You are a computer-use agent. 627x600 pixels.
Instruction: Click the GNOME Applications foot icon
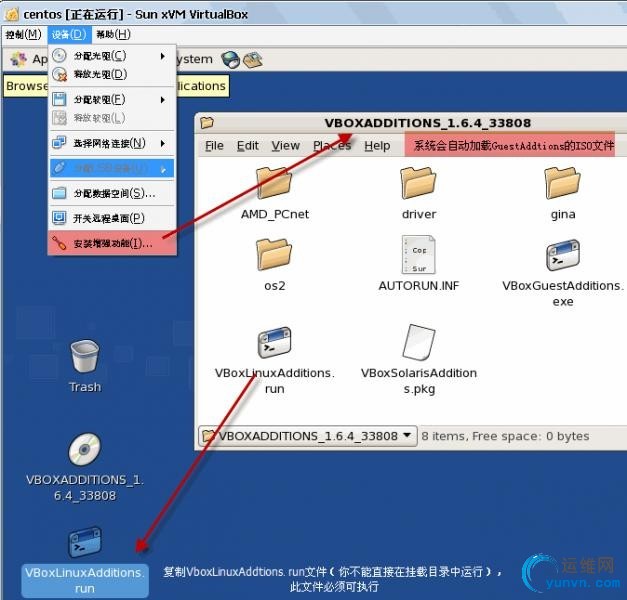18,60
